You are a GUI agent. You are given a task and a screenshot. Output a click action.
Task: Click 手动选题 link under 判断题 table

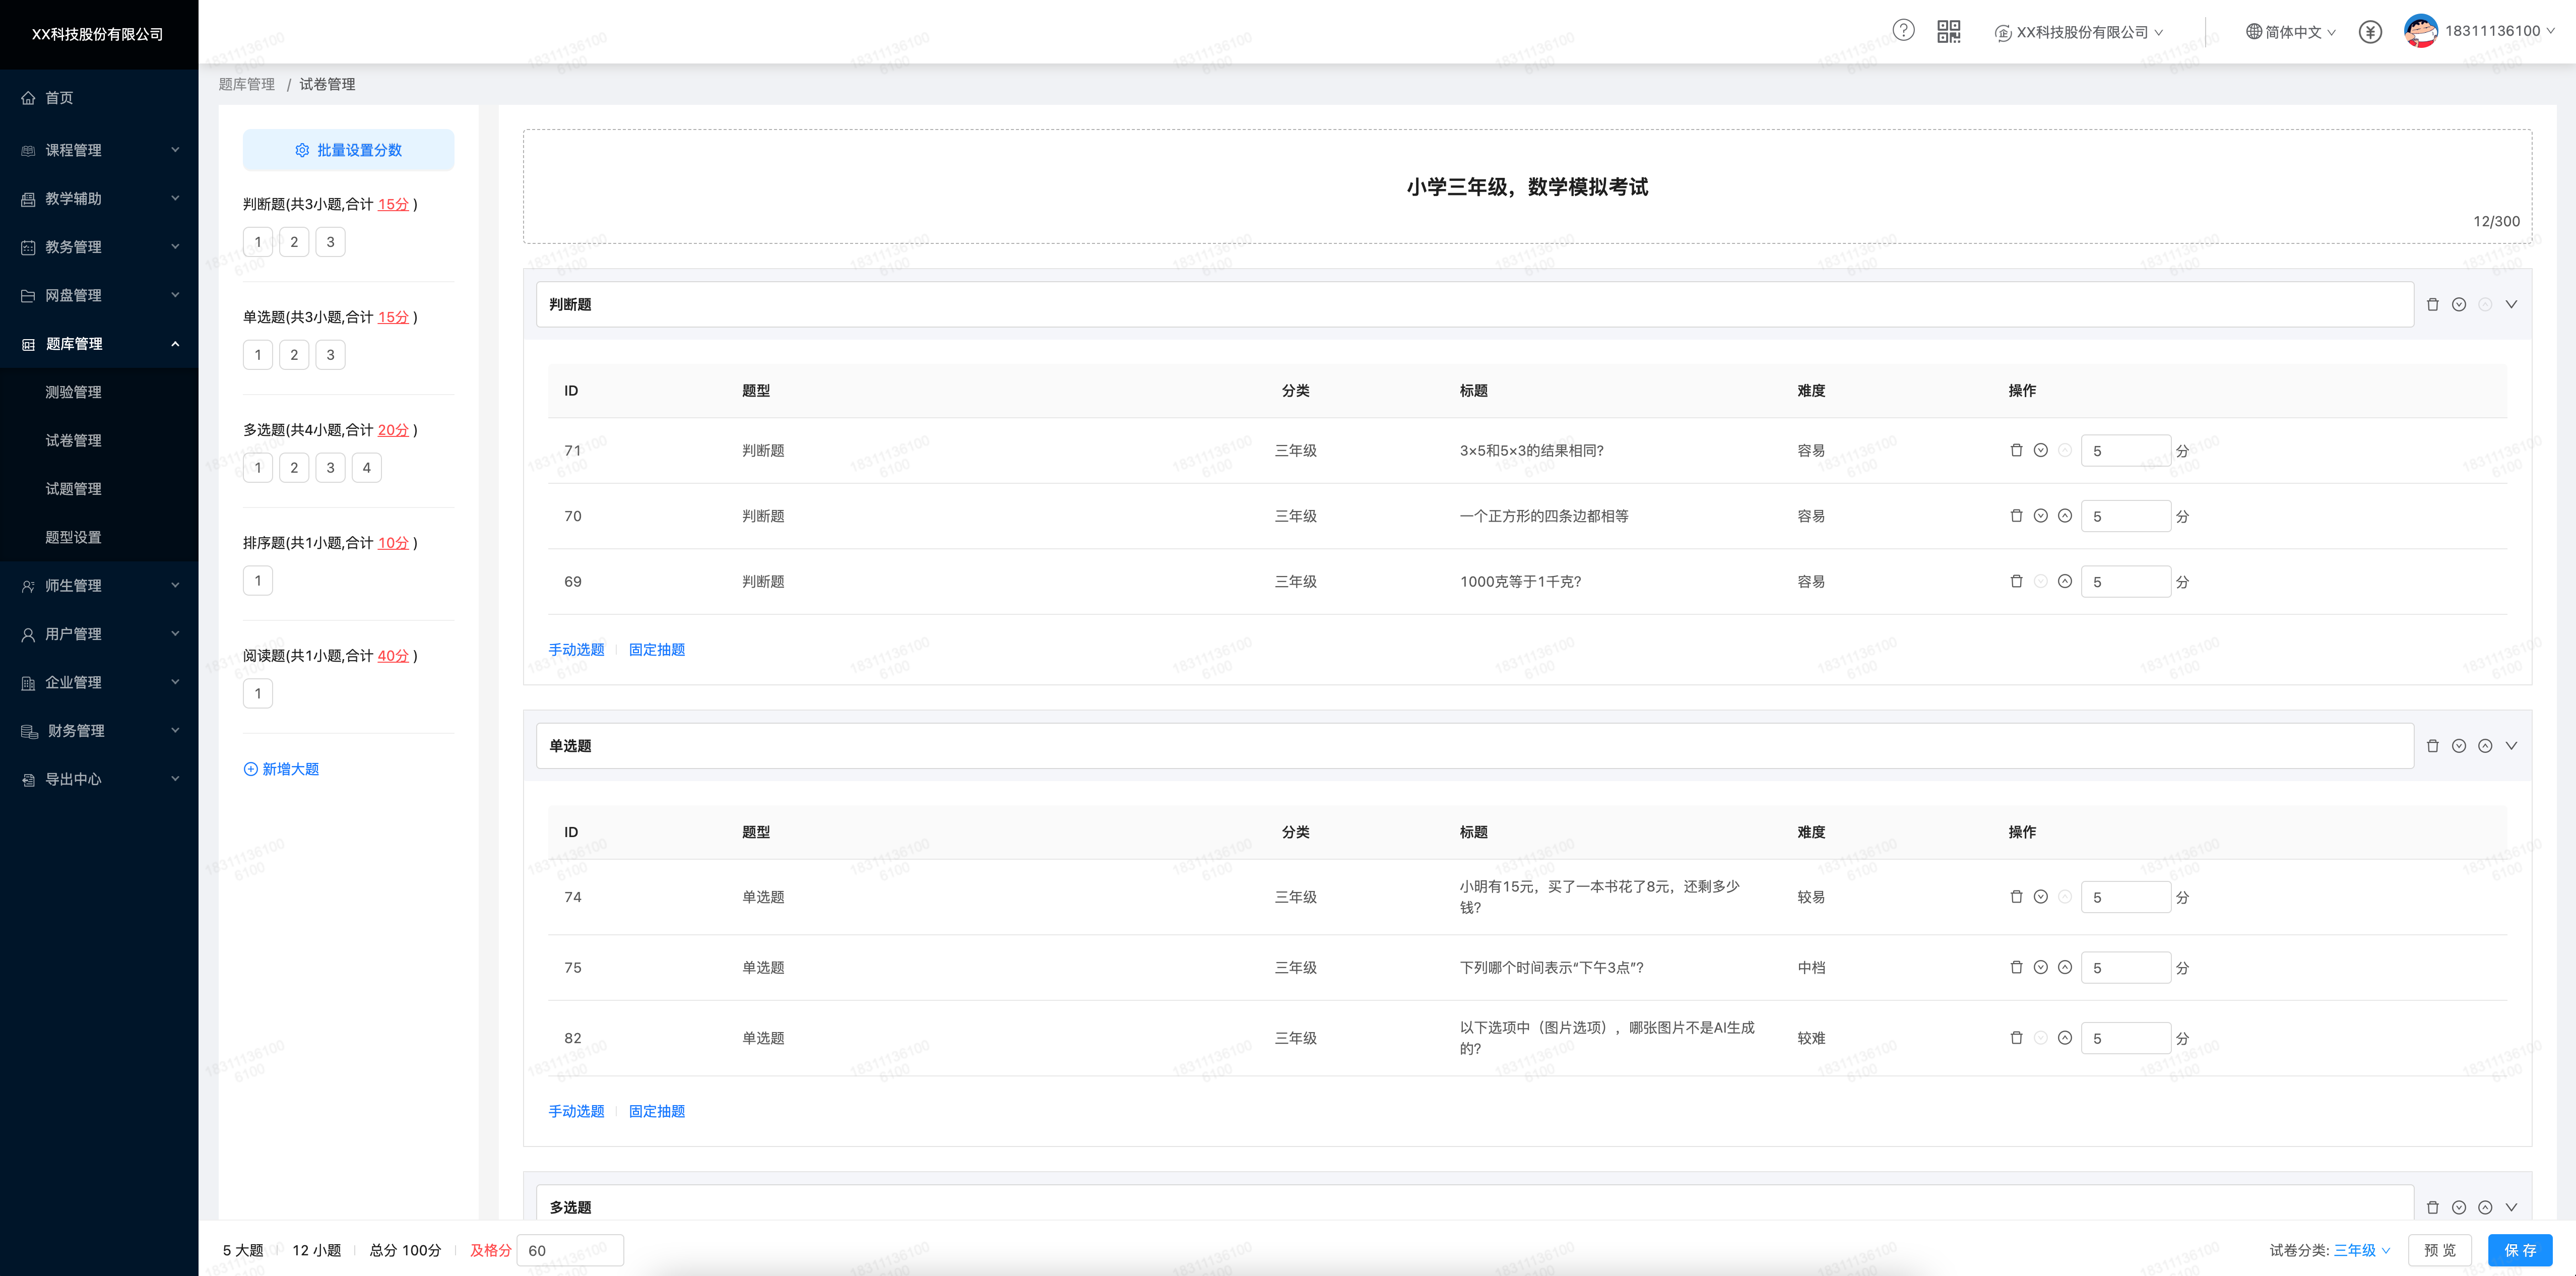(x=576, y=650)
